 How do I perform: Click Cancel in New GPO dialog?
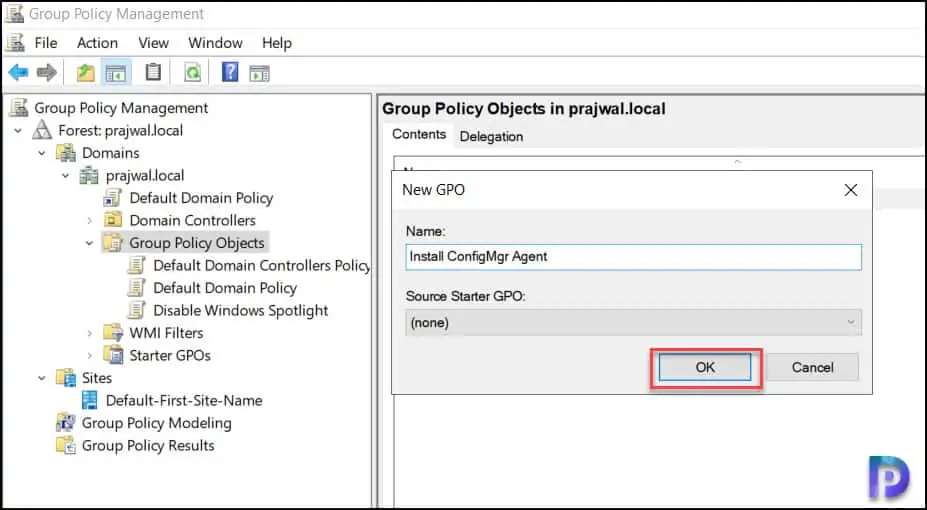pyautogui.click(x=812, y=367)
